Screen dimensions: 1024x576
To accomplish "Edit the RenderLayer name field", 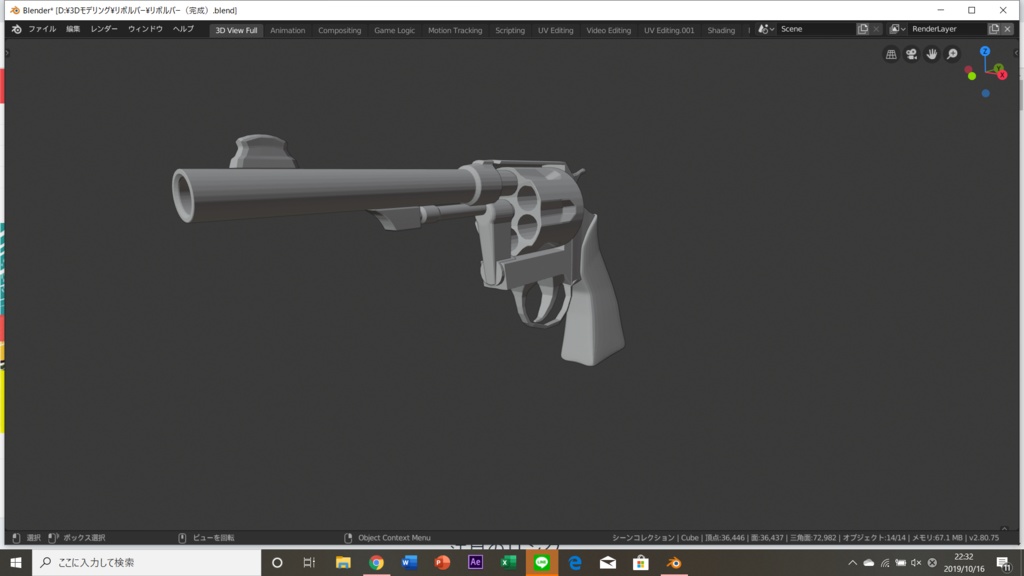I will pos(948,29).
